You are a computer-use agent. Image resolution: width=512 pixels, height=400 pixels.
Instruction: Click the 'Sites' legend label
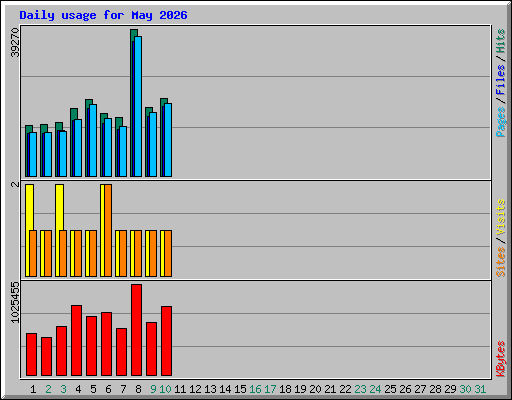[x=501, y=262]
